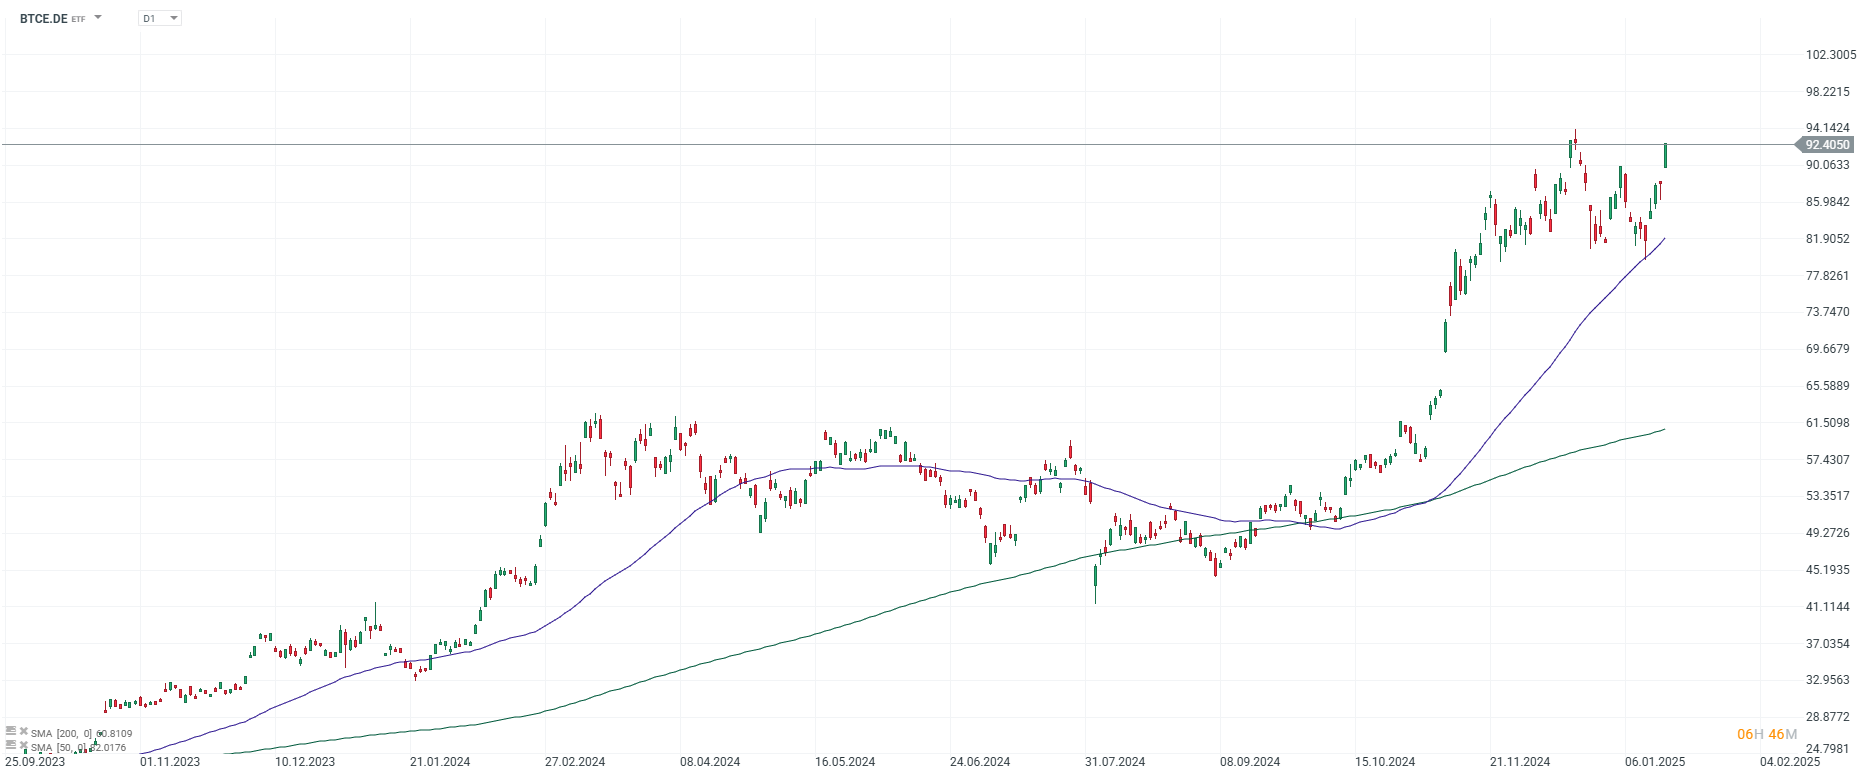Click the 102.3005 price axis label

click(x=1830, y=55)
